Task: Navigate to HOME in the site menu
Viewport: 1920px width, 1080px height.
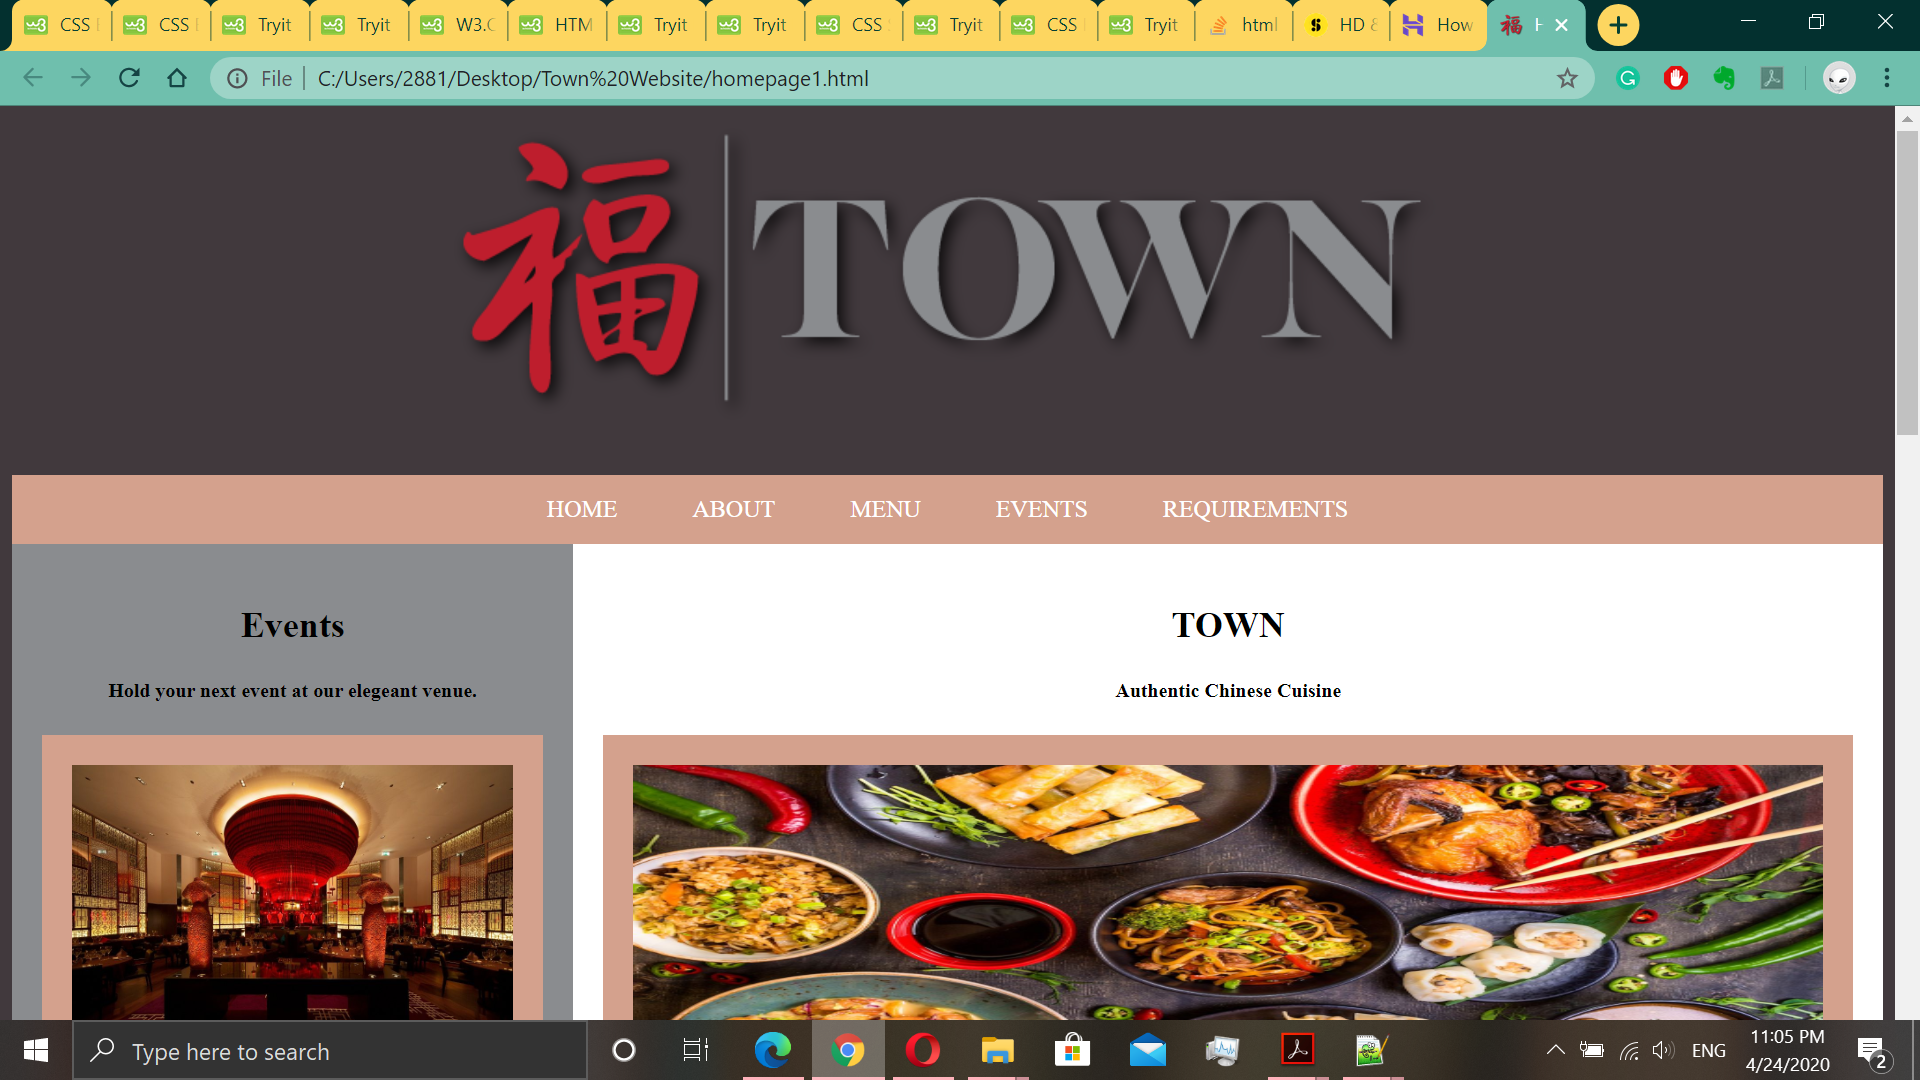Action: coord(581,510)
